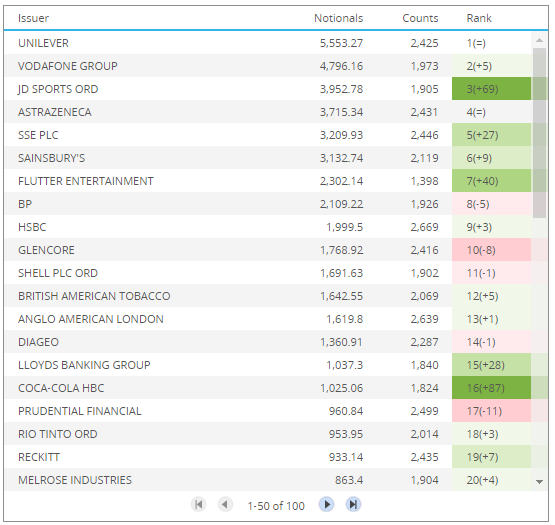Select the COCA-COLA HBC issuer name
Image resolution: width=555 pixels, height=525 pixels.
pyautogui.click(x=61, y=388)
